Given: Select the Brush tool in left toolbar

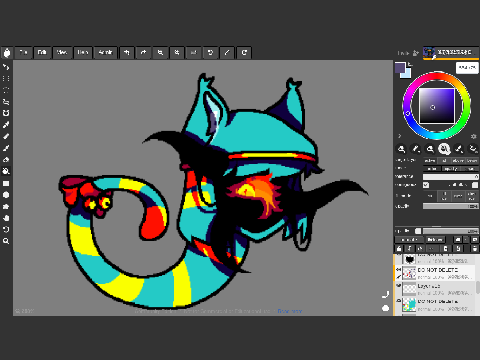Looking at the screenshot, I should pos(6,148).
